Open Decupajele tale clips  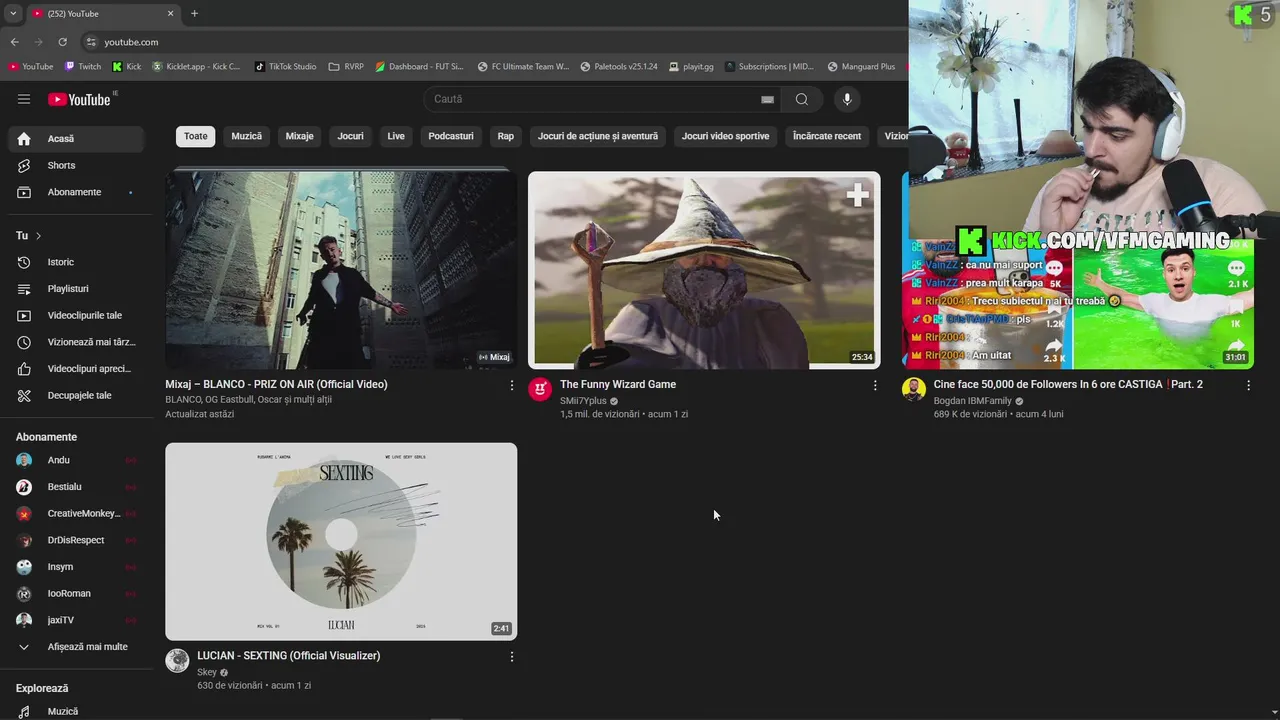(x=76, y=395)
